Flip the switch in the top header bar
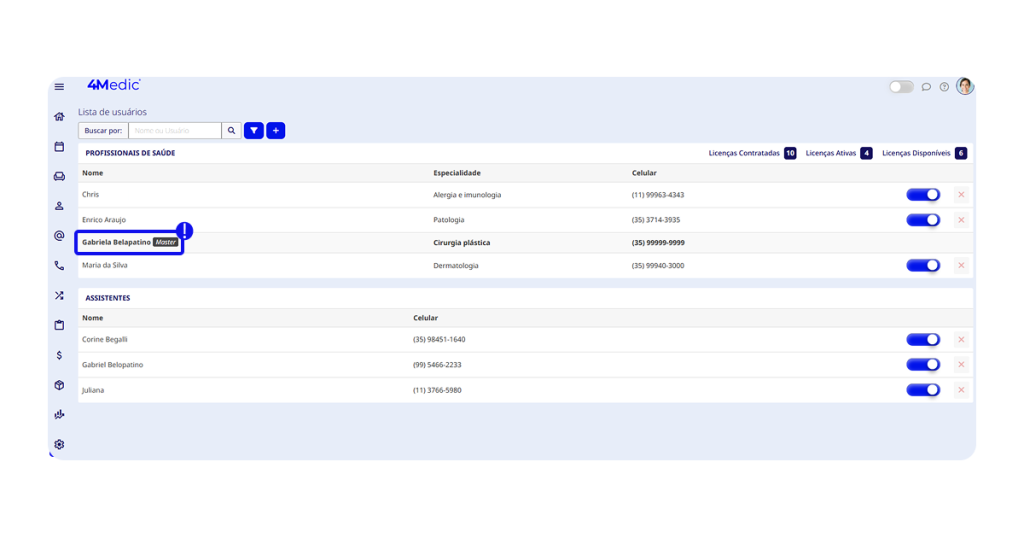The height and width of the screenshot is (538, 1024). point(901,87)
